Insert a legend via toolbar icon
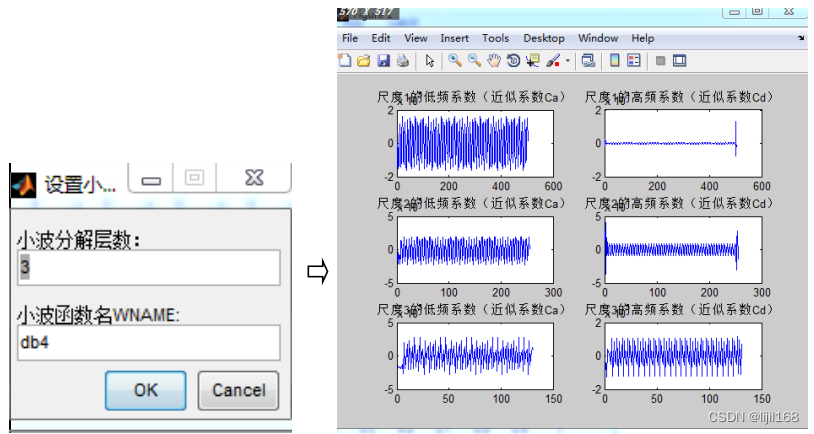 [x=634, y=61]
